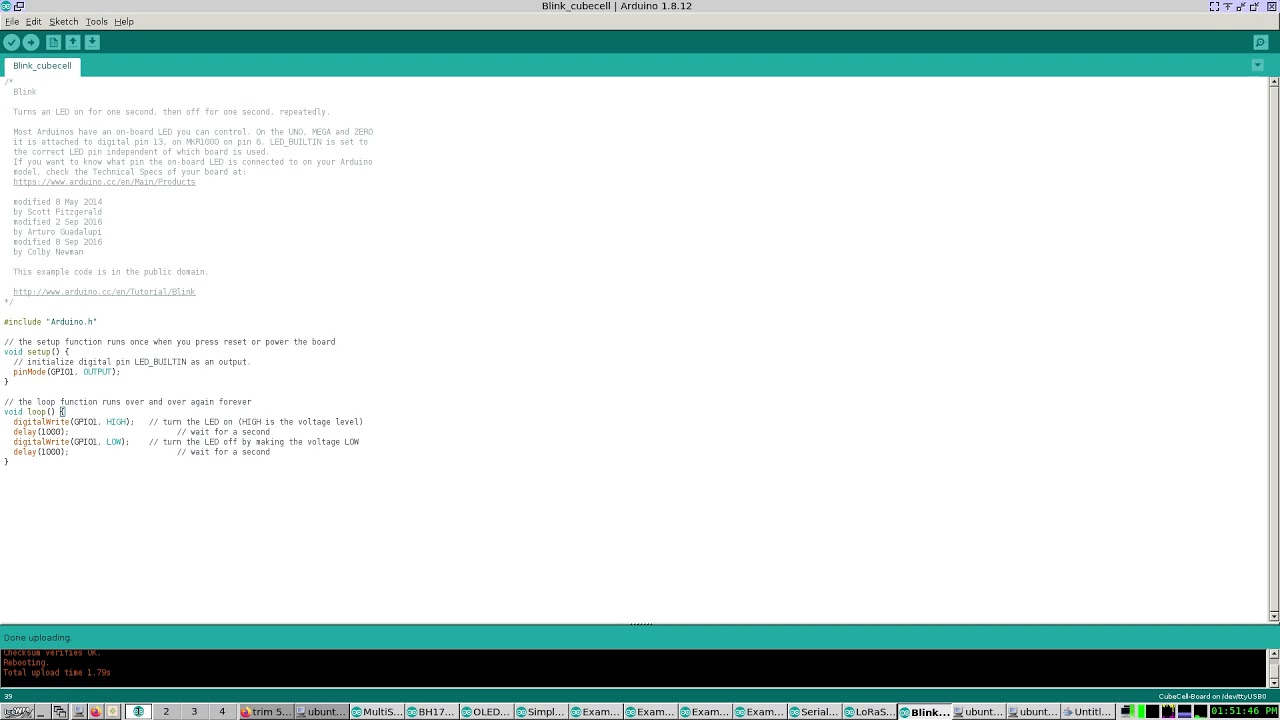Open the File menu
The width and height of the screenshot is (1280, 720).
click(12, 21)
